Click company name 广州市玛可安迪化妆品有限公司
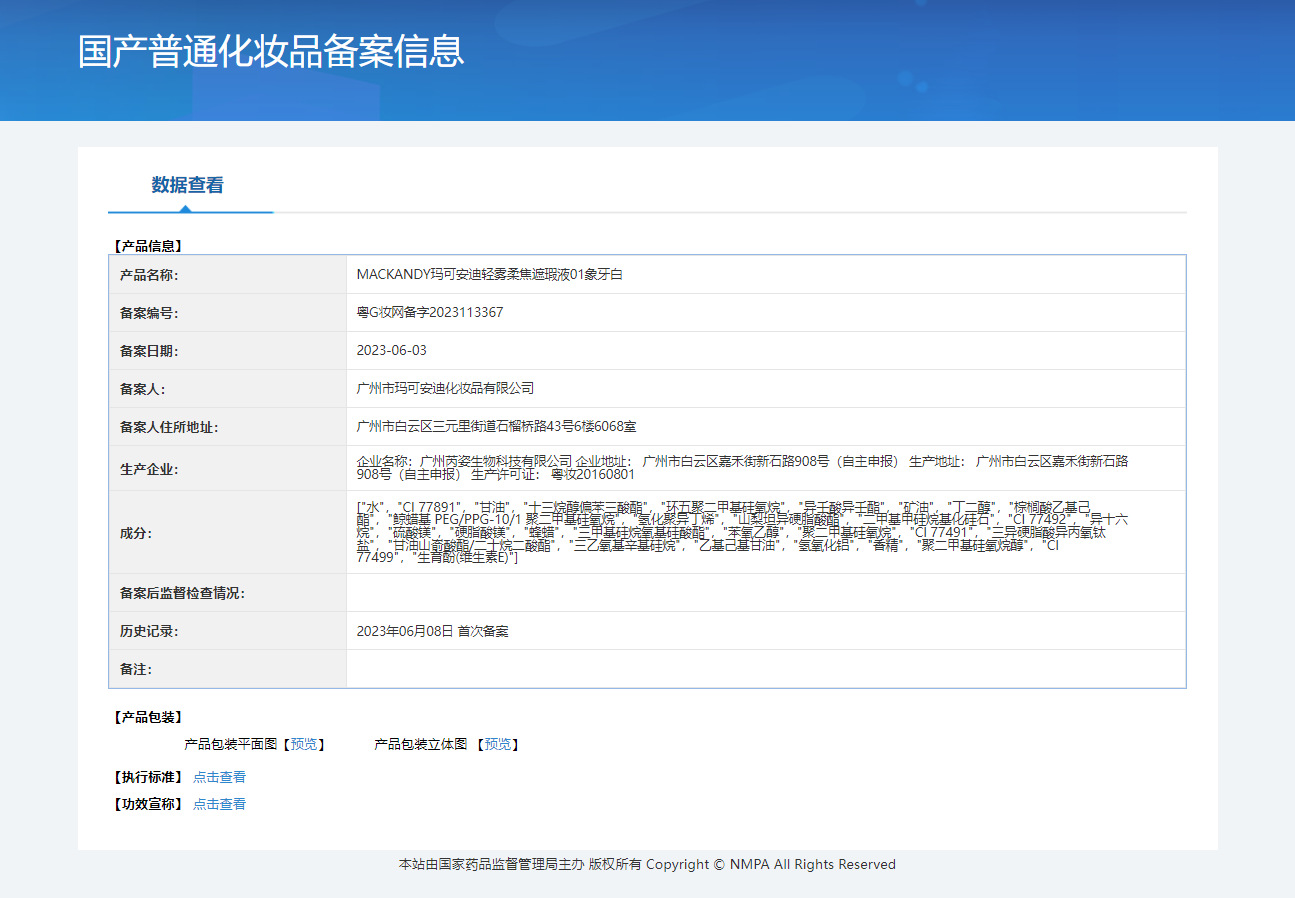This screenshot has height=898, width=1295. pyautogui.click(x=445, y=388)
